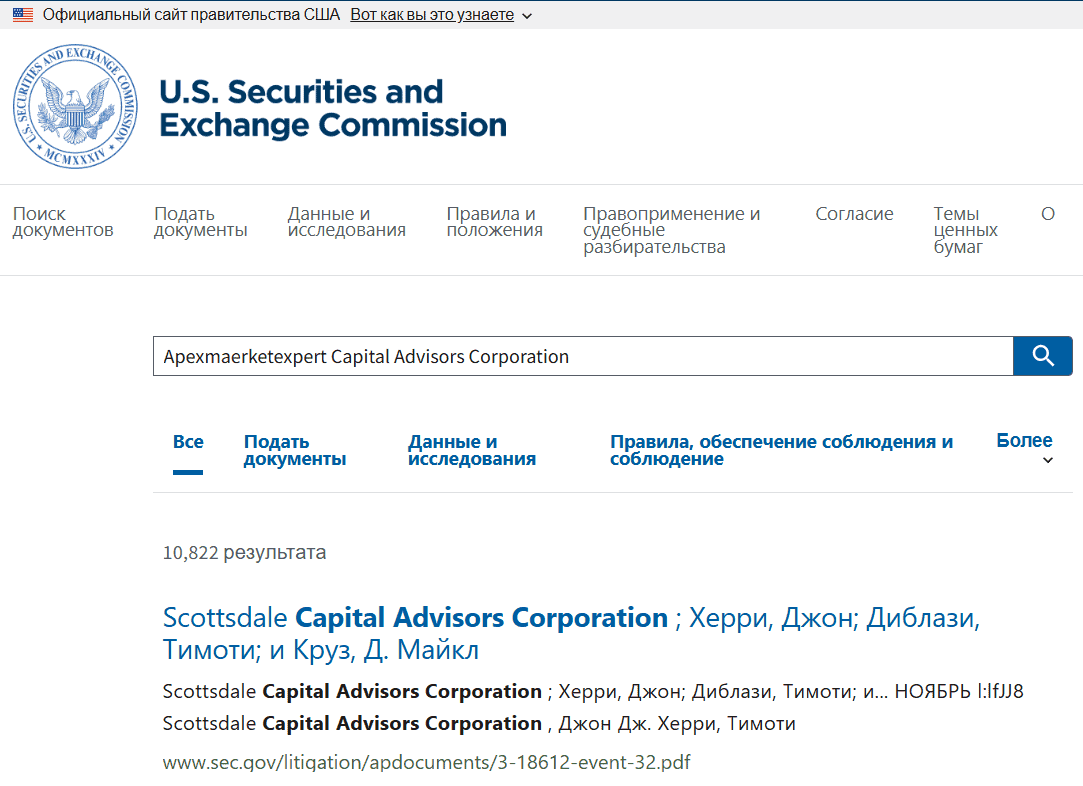Image resolution: width=1083 pixels, height=786 pixels.
Task: Select the 'Согласие' navigation item
Action: (854, 213)
